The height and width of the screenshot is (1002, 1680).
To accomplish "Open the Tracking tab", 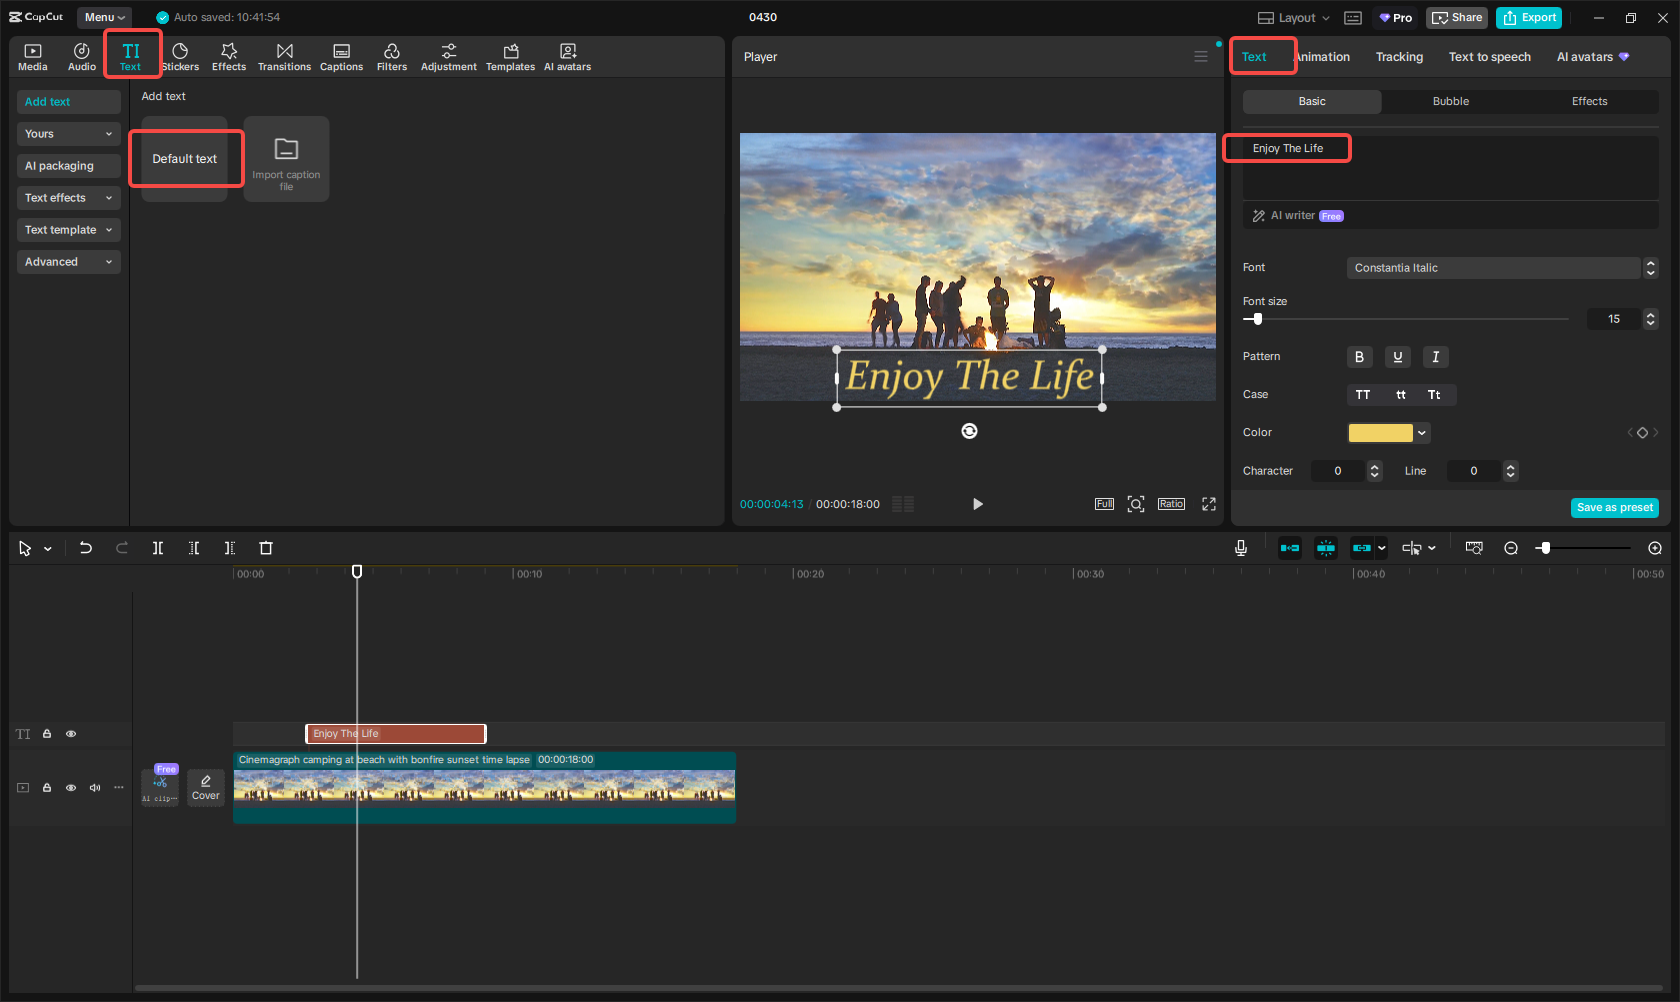I will (x=1398, y=56).
